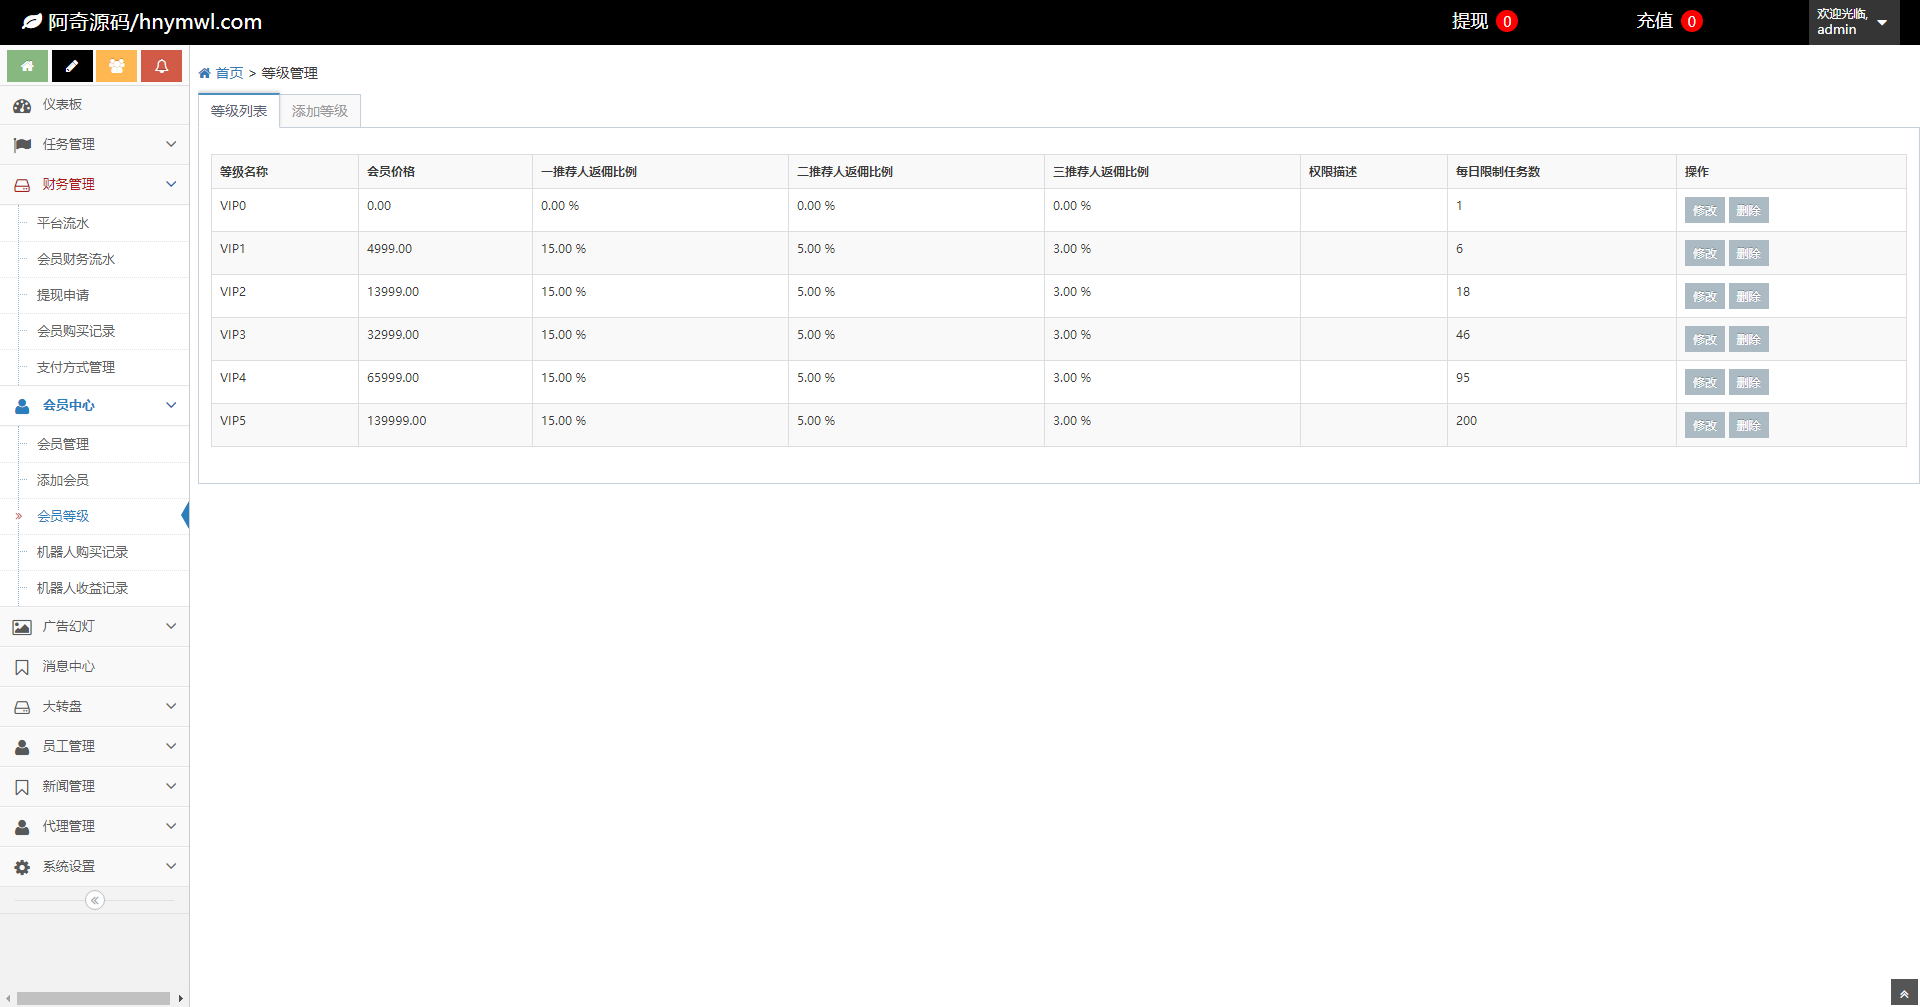This screenshot has width=1920, height=1007.
Task: Expand the 任务管理 menu chevron
Action: 171,144
